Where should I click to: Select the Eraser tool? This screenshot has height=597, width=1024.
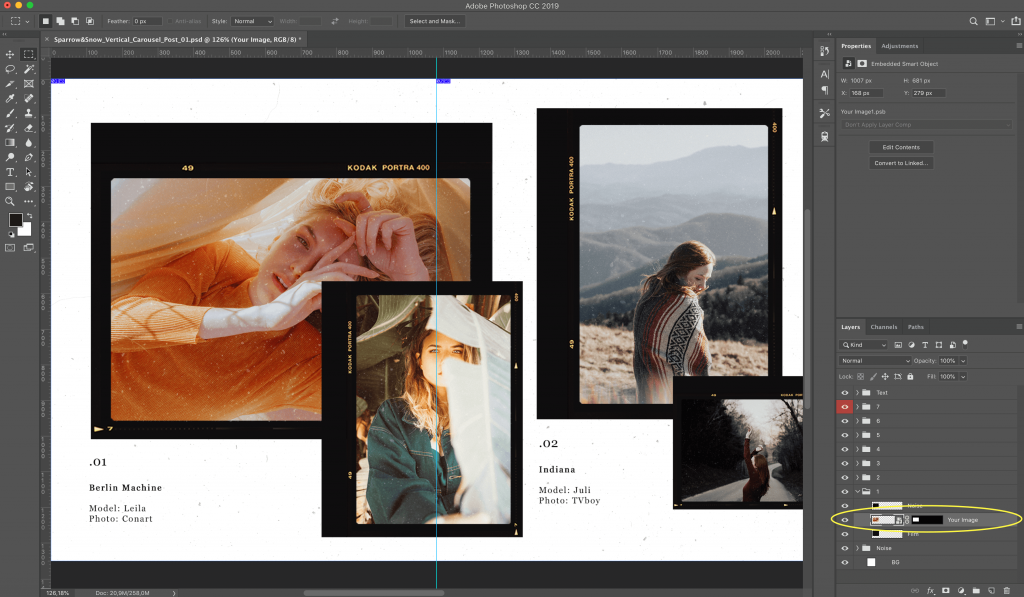pyautogui.click(x=29, y=128)
